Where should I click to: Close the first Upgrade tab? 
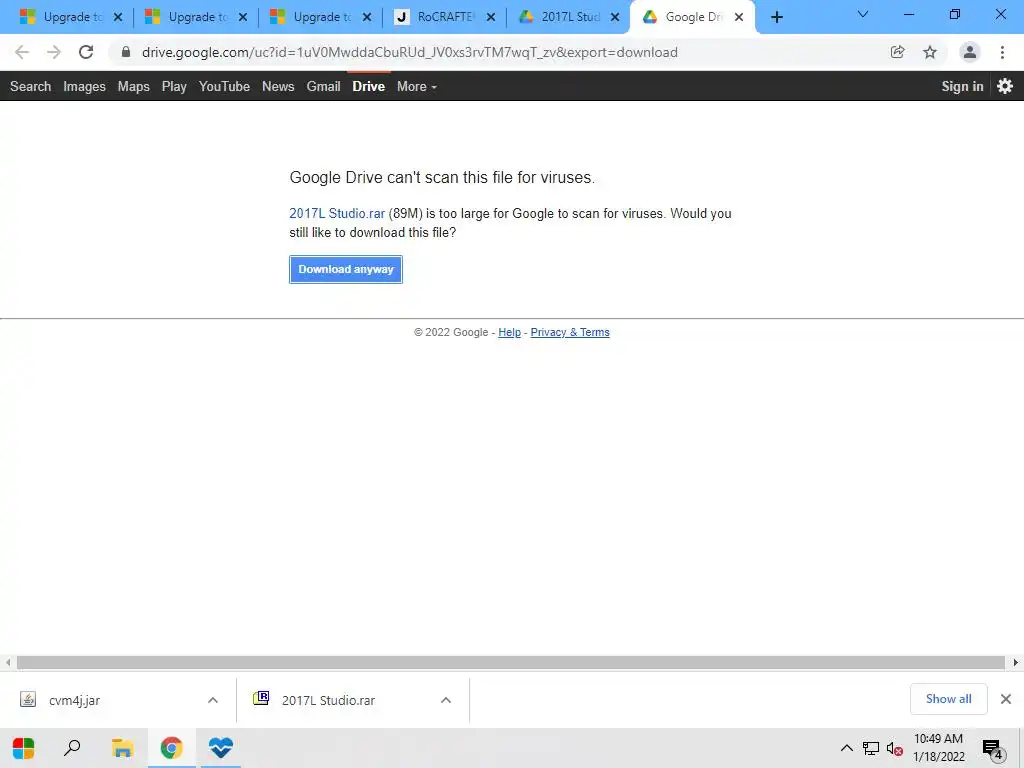[118, 17]
